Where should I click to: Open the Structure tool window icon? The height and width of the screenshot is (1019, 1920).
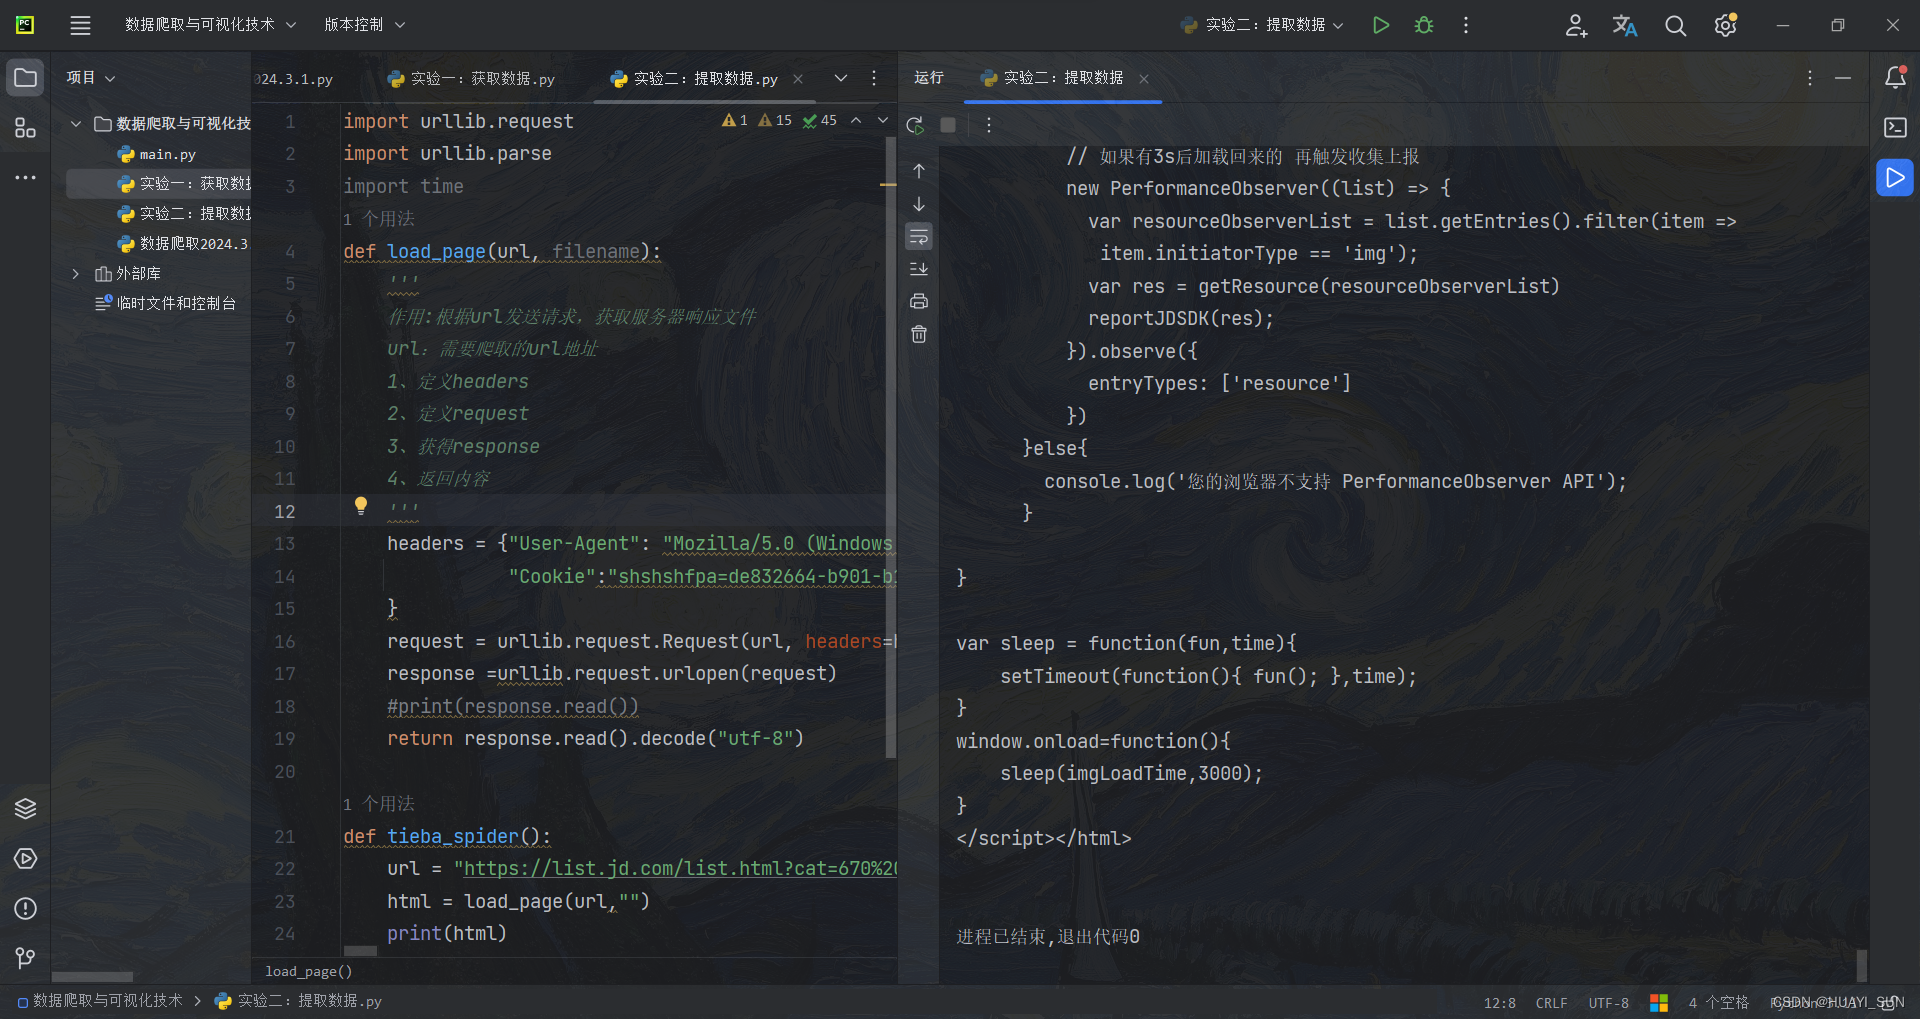click(x=26, y=128)
